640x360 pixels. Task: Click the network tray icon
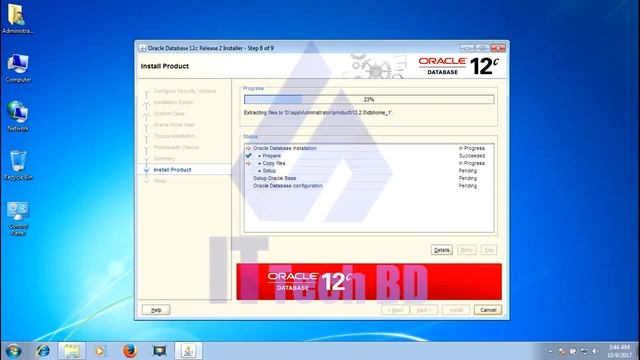[x=584, y=351]
